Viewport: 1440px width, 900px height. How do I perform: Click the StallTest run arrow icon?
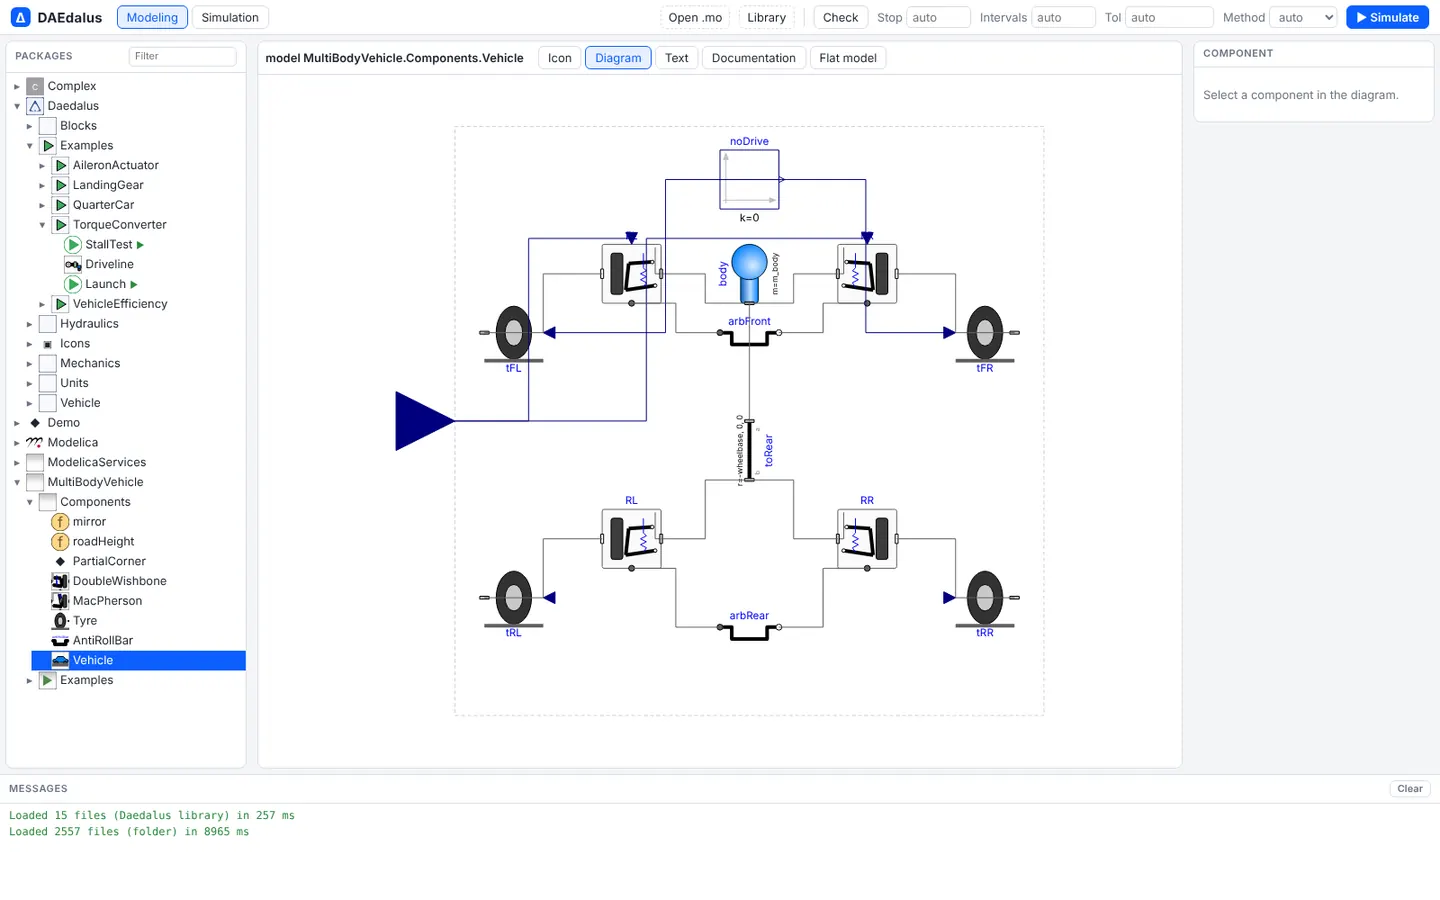140,245
